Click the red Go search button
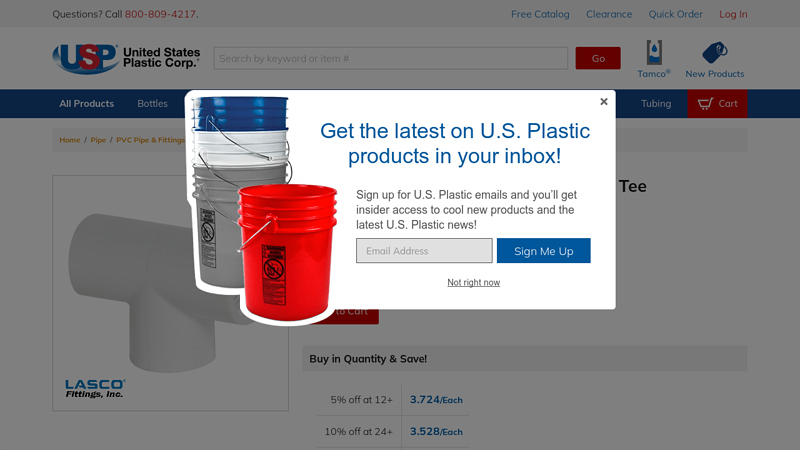 click(598, 58)
